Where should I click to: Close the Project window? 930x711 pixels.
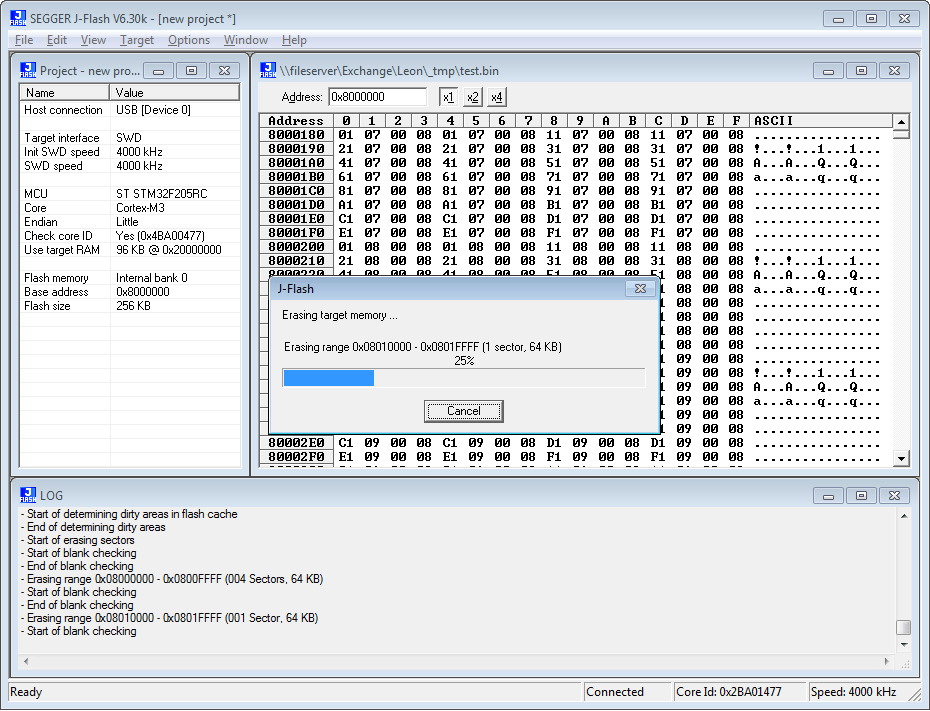point(224,71)
